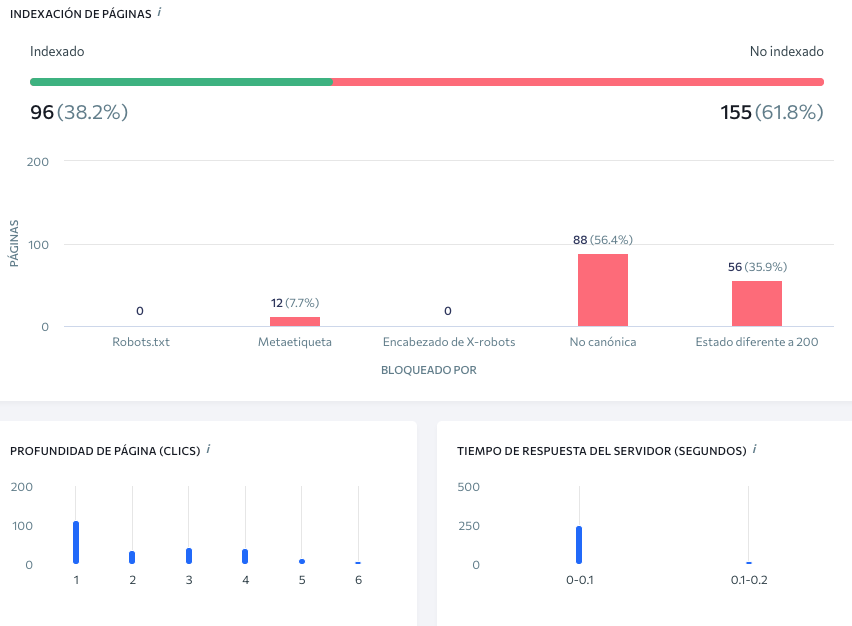852x626 pixels.
Task: Select the Metaetiqueta red bar
Action: (x=295, y=322)
